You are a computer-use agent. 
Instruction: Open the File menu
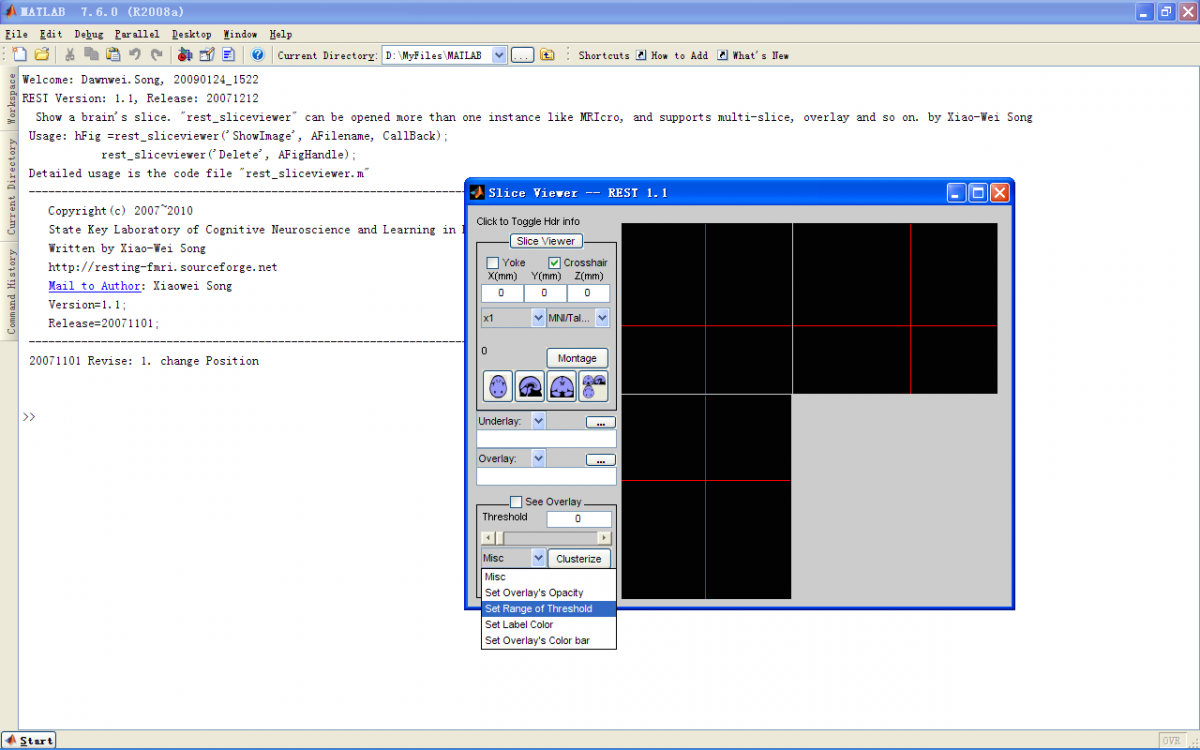(x=16, y=34)
